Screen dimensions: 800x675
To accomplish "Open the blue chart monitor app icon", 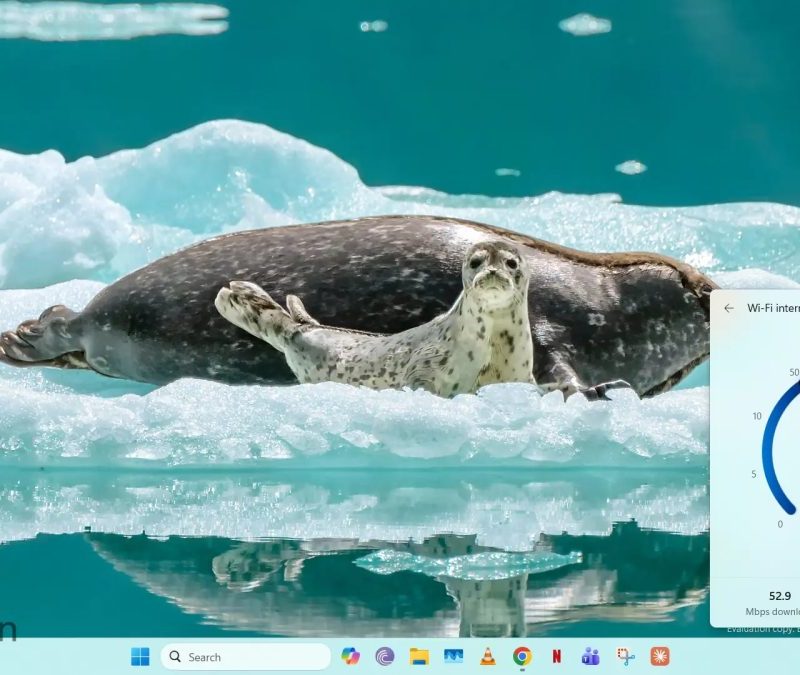I will 454,656.
